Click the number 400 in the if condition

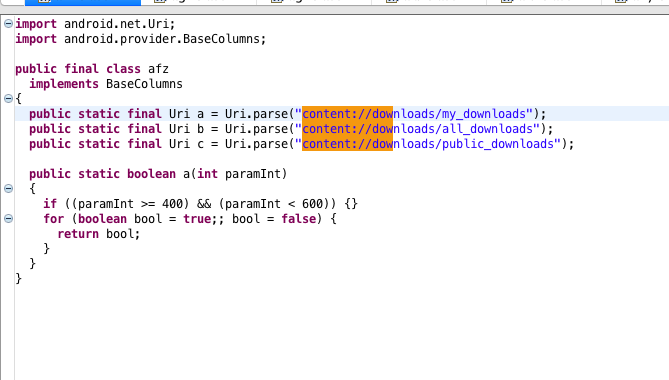[172, 204]
